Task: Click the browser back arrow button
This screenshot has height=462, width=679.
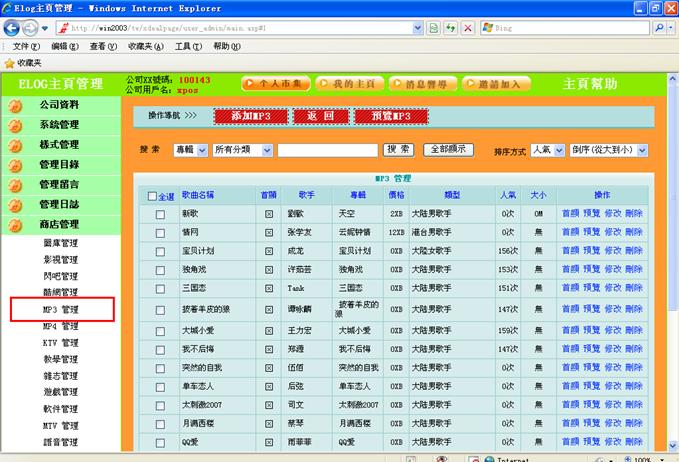Action: tap(13, 28)
